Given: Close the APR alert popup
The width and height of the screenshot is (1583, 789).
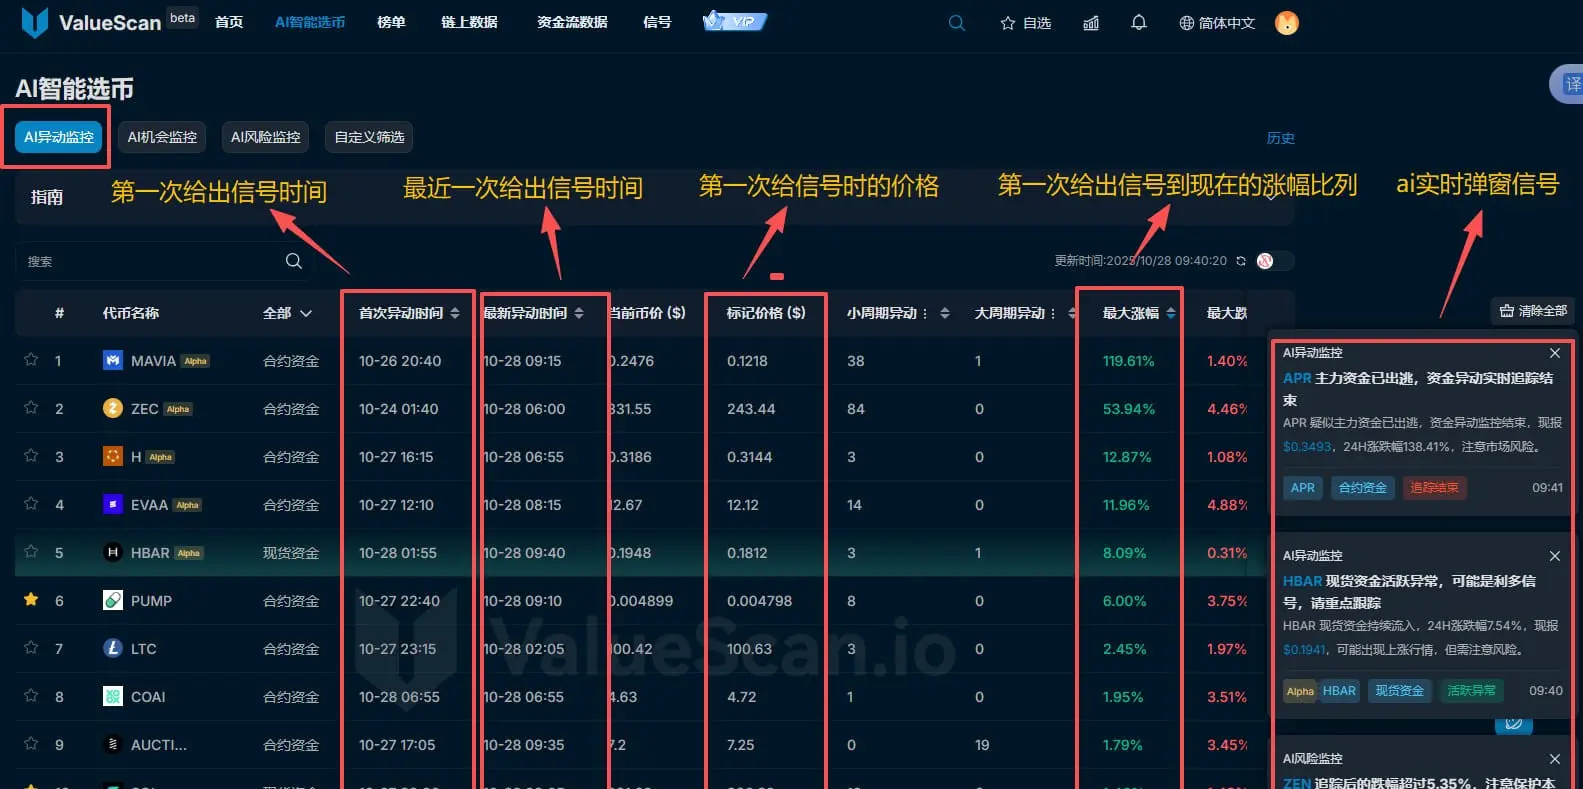Looking at the screenshot, I should tap(1555, 353).
